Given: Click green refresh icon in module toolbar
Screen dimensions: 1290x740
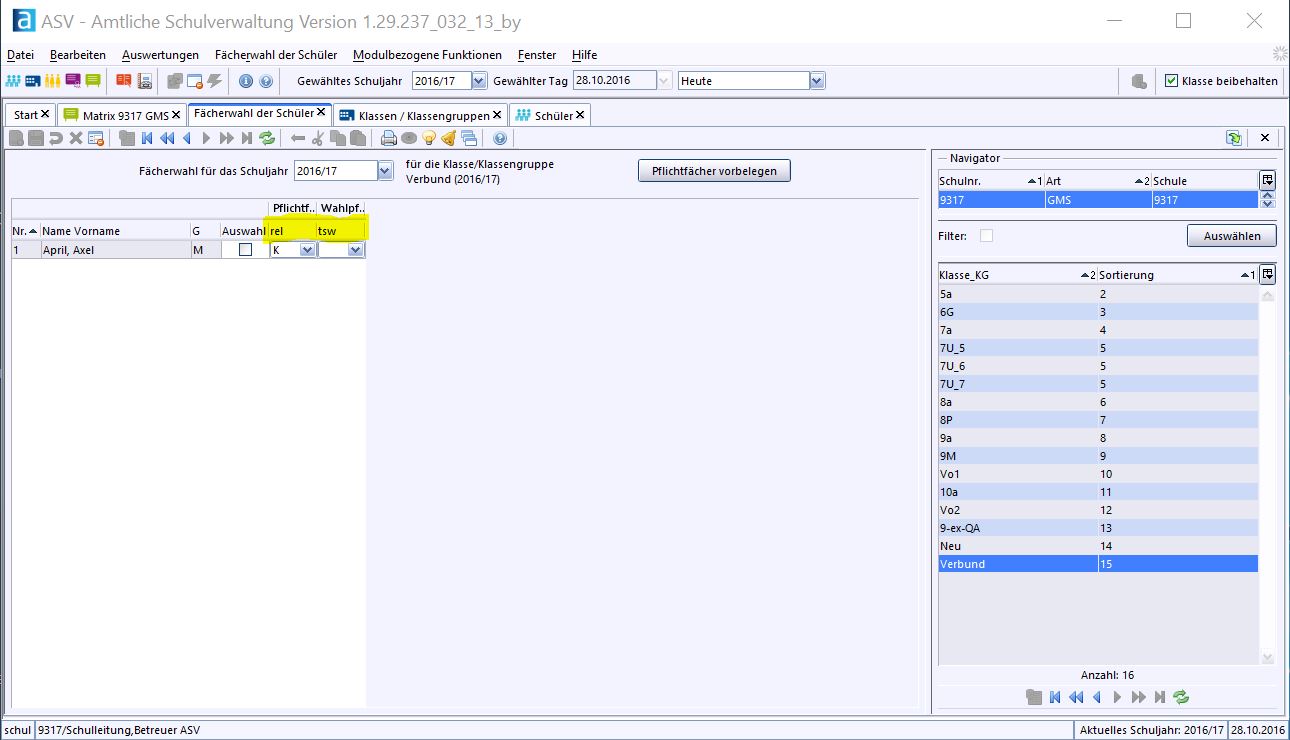Looking at the screenshot, I should (x=267, y=138).
